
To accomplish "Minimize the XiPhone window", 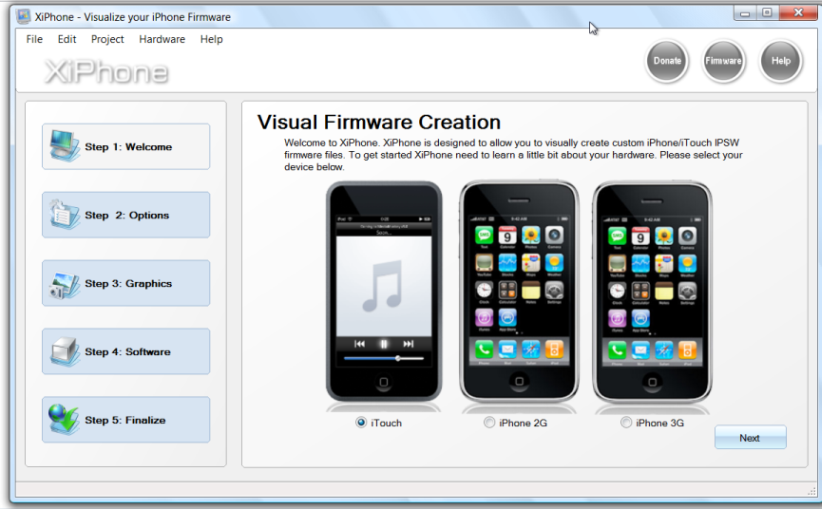I will pos(745,13).
